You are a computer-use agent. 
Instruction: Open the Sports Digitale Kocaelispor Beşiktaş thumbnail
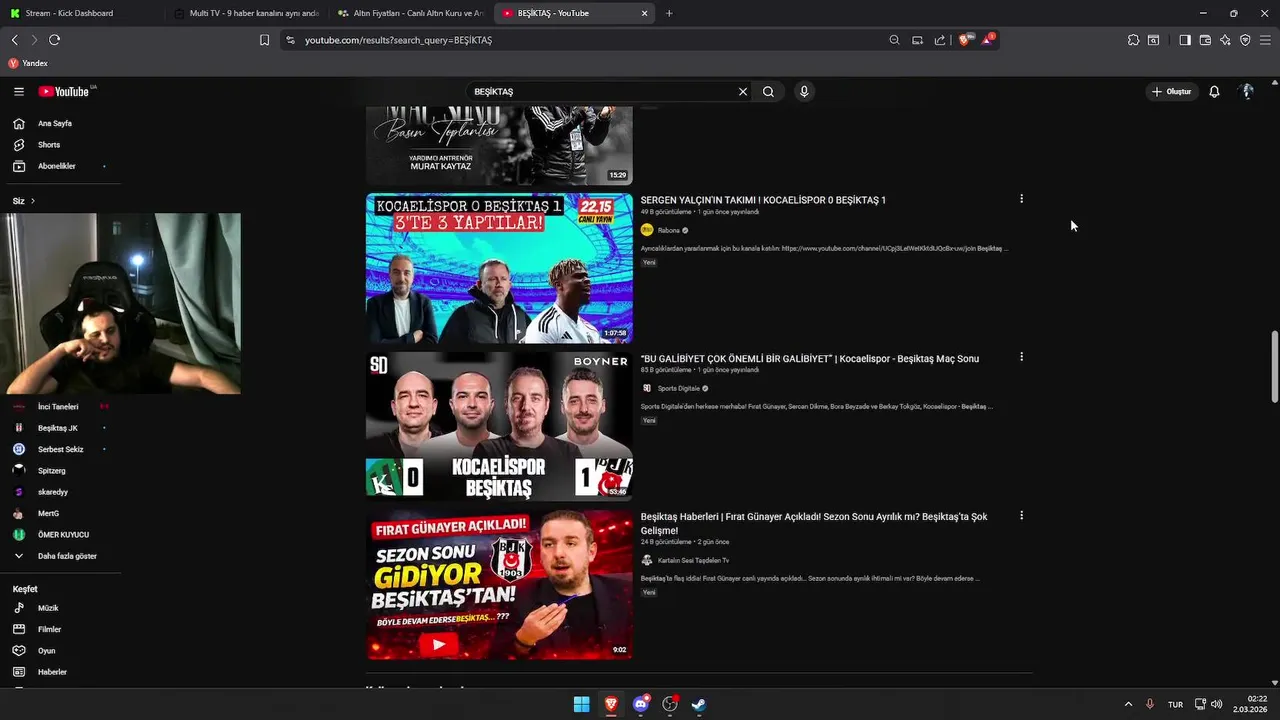tap(499, 426)
